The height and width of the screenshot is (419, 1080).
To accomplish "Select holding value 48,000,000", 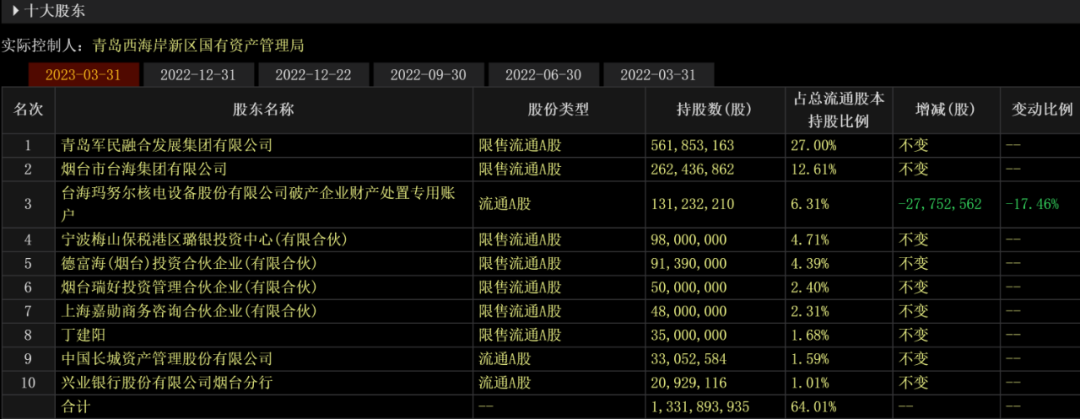I will tap(688, 311).
